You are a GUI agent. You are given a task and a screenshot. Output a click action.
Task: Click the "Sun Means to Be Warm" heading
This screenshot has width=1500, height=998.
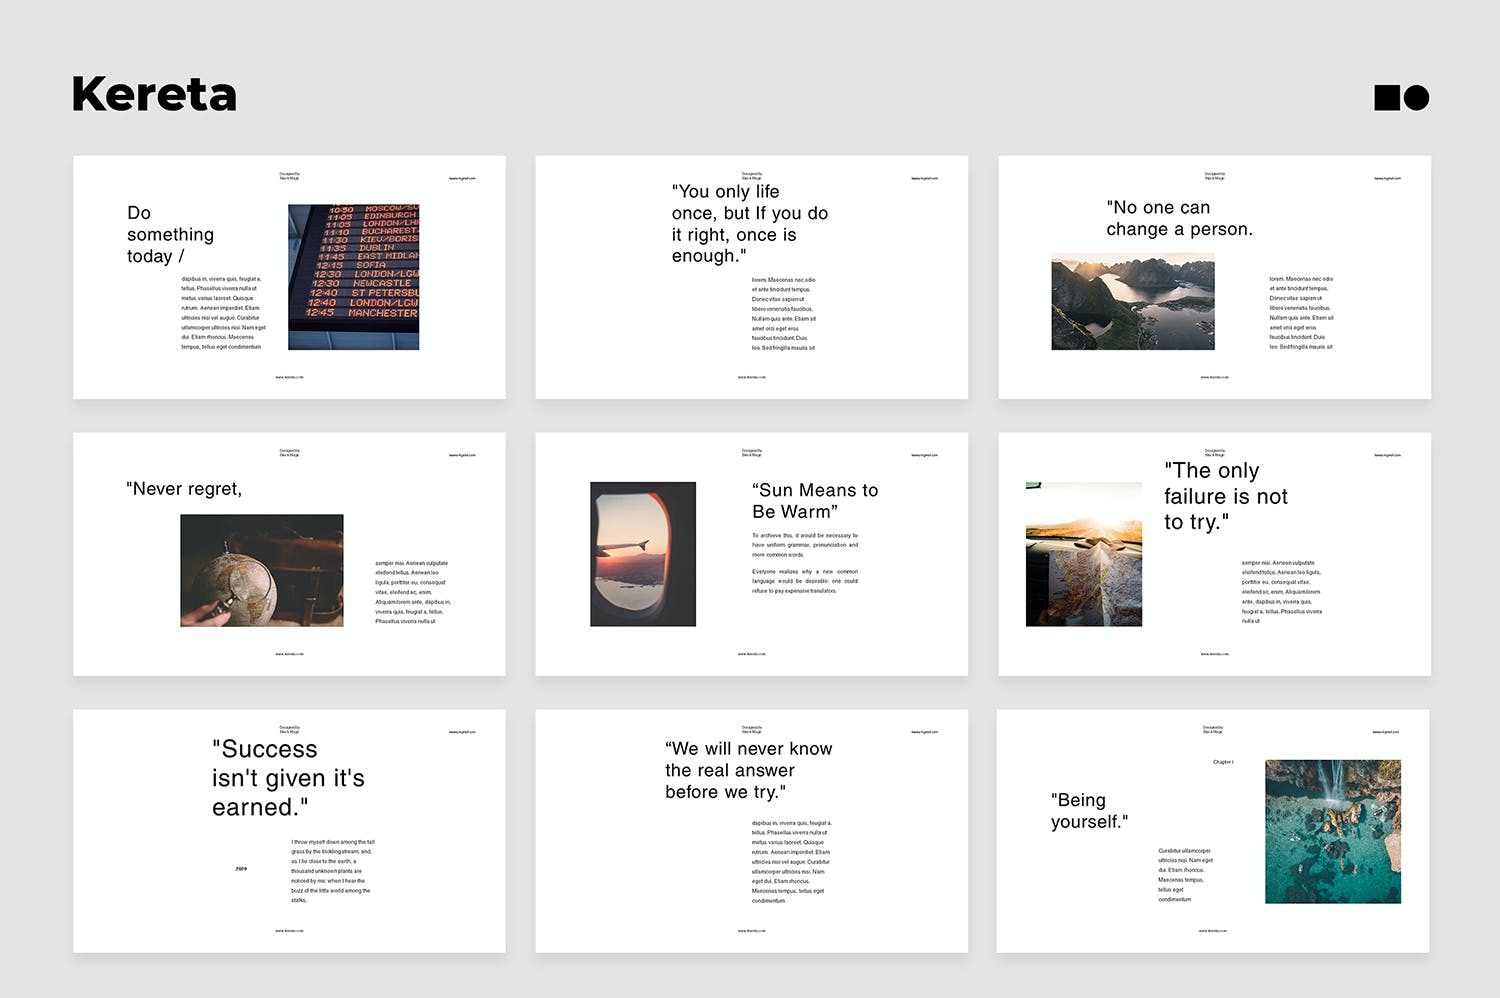(x=814, y=500)
